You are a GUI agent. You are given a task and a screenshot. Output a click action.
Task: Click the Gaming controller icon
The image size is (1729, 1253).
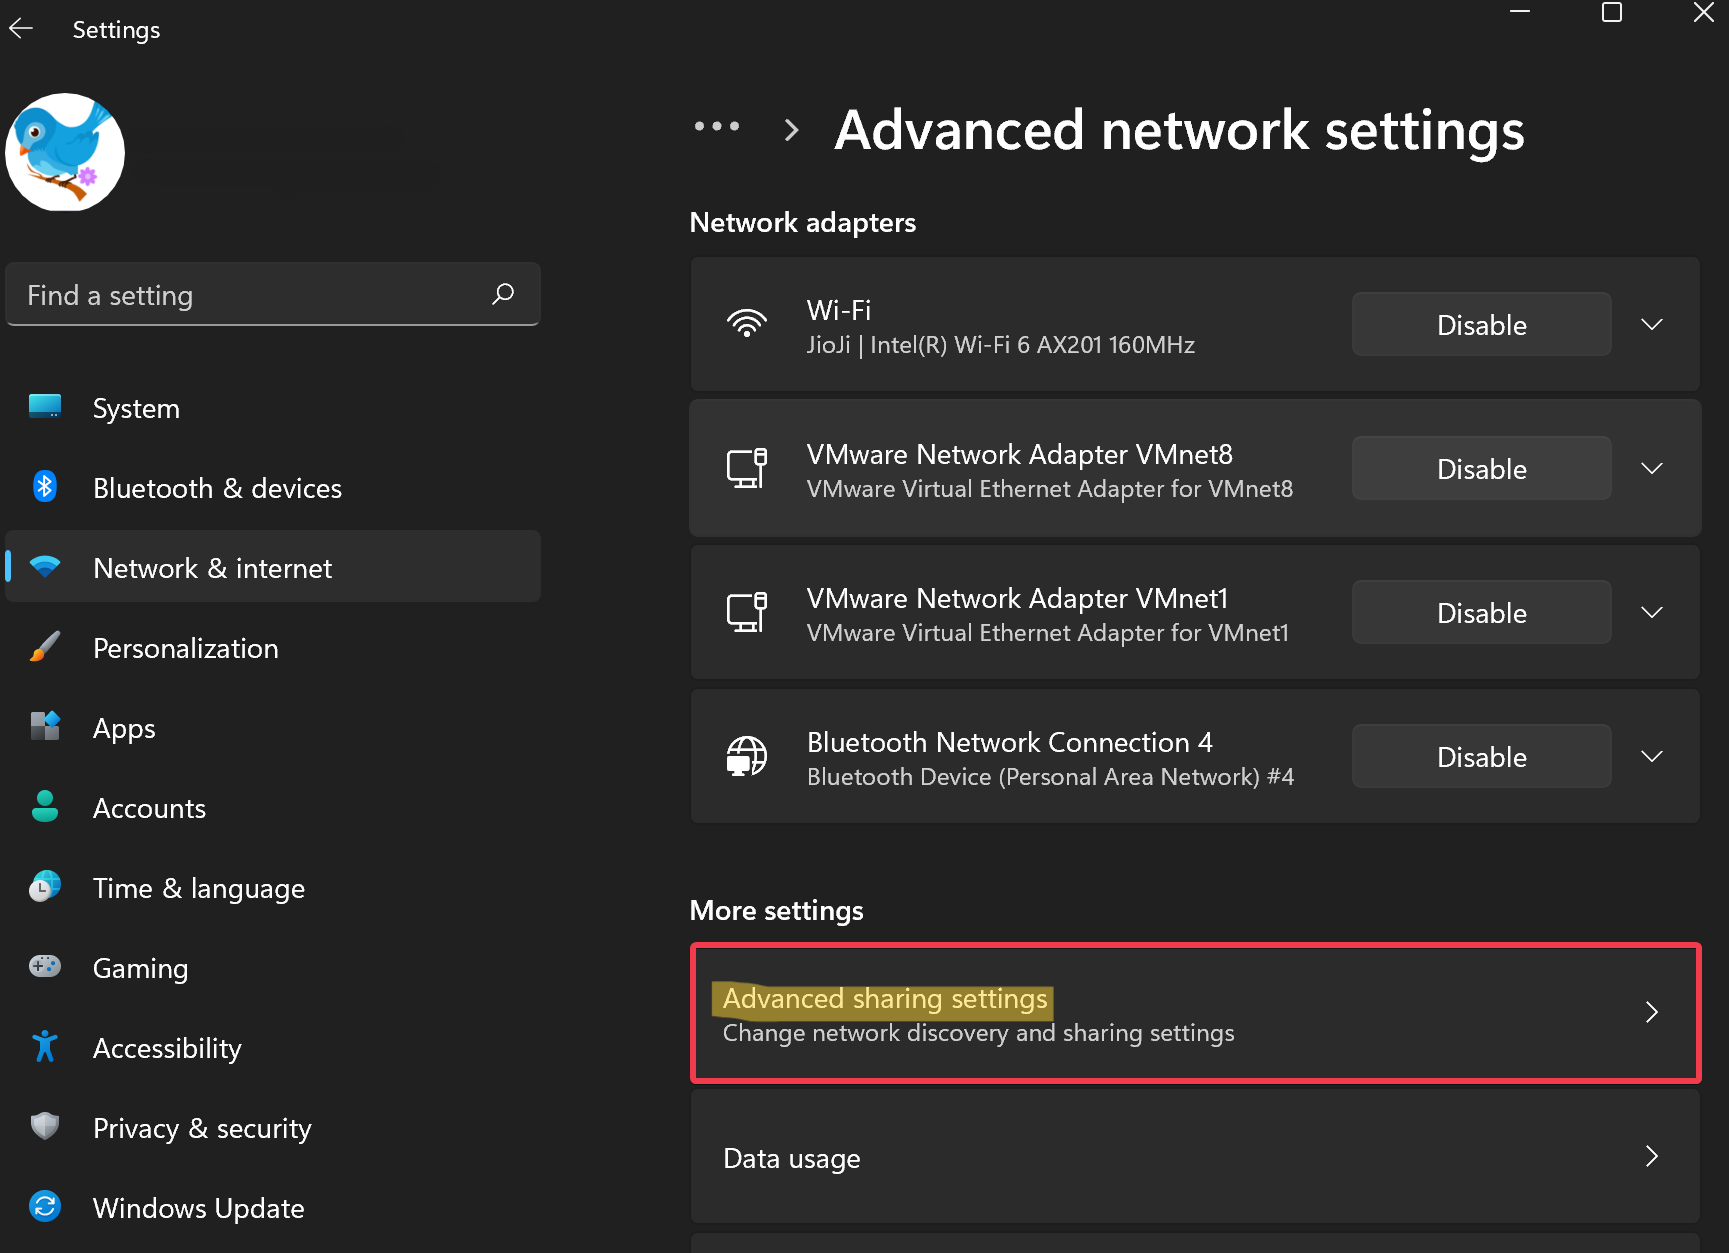pos(45,966)
